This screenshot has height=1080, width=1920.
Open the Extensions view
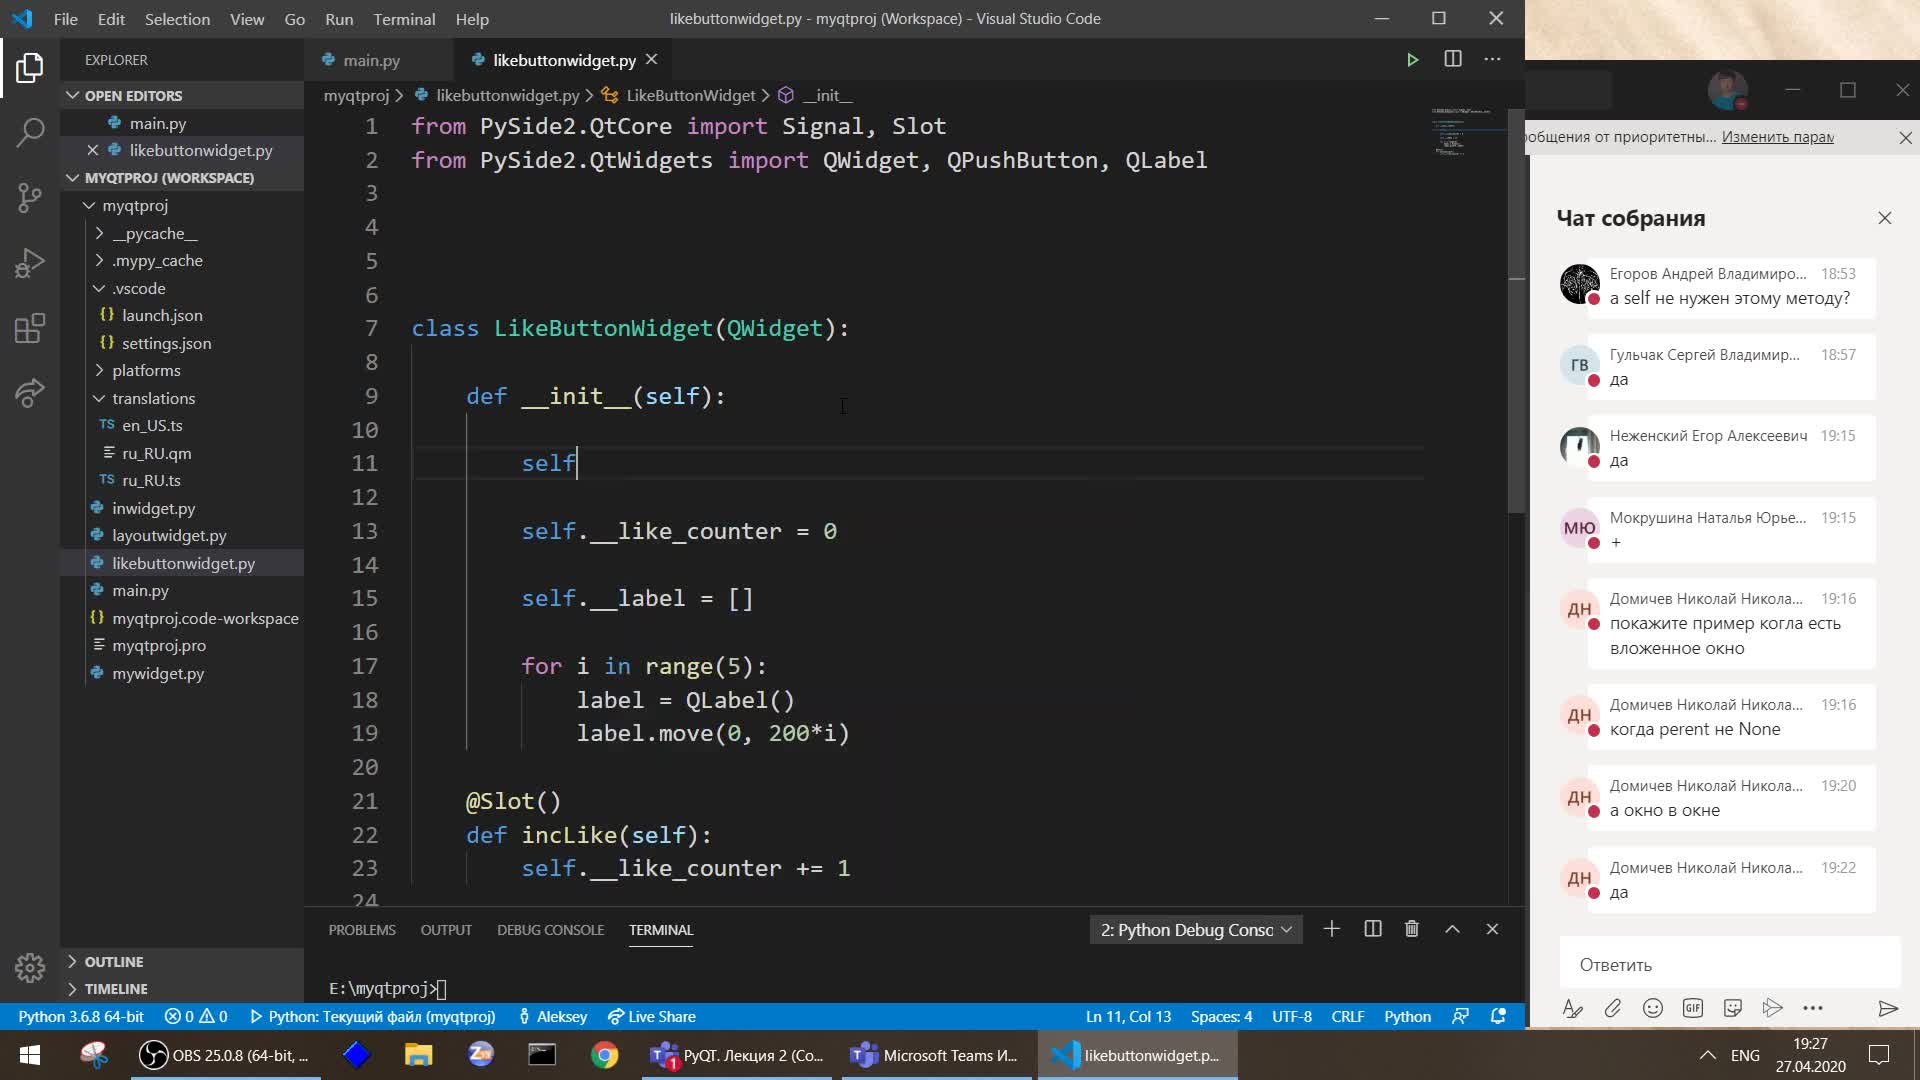click(x=30, y=328)
